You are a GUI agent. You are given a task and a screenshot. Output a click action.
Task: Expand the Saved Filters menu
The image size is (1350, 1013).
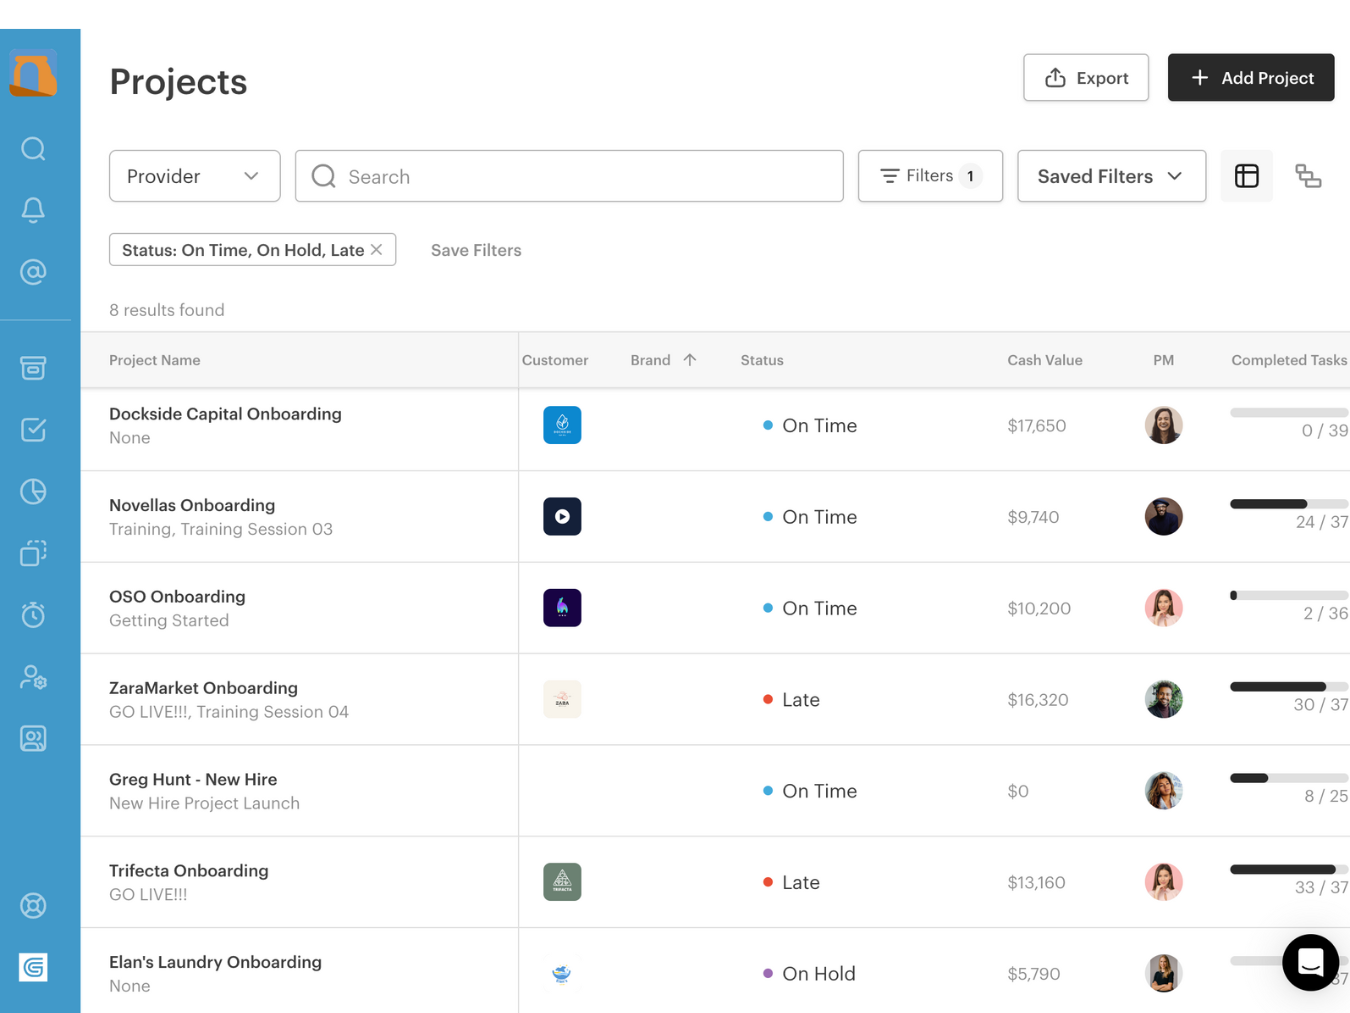[1111, 176]
